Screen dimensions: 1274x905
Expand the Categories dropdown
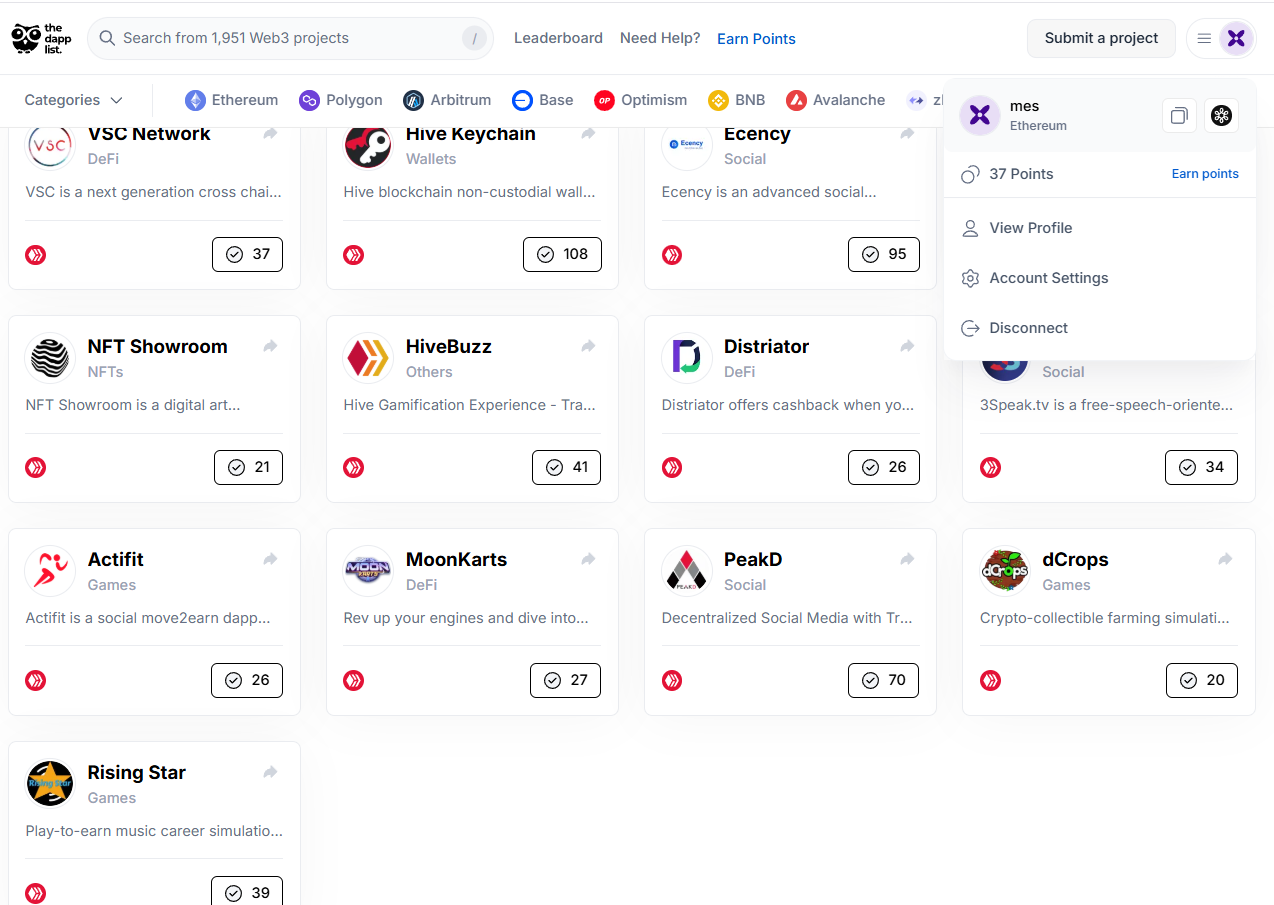pyautogui.click(x=74, y=100)
